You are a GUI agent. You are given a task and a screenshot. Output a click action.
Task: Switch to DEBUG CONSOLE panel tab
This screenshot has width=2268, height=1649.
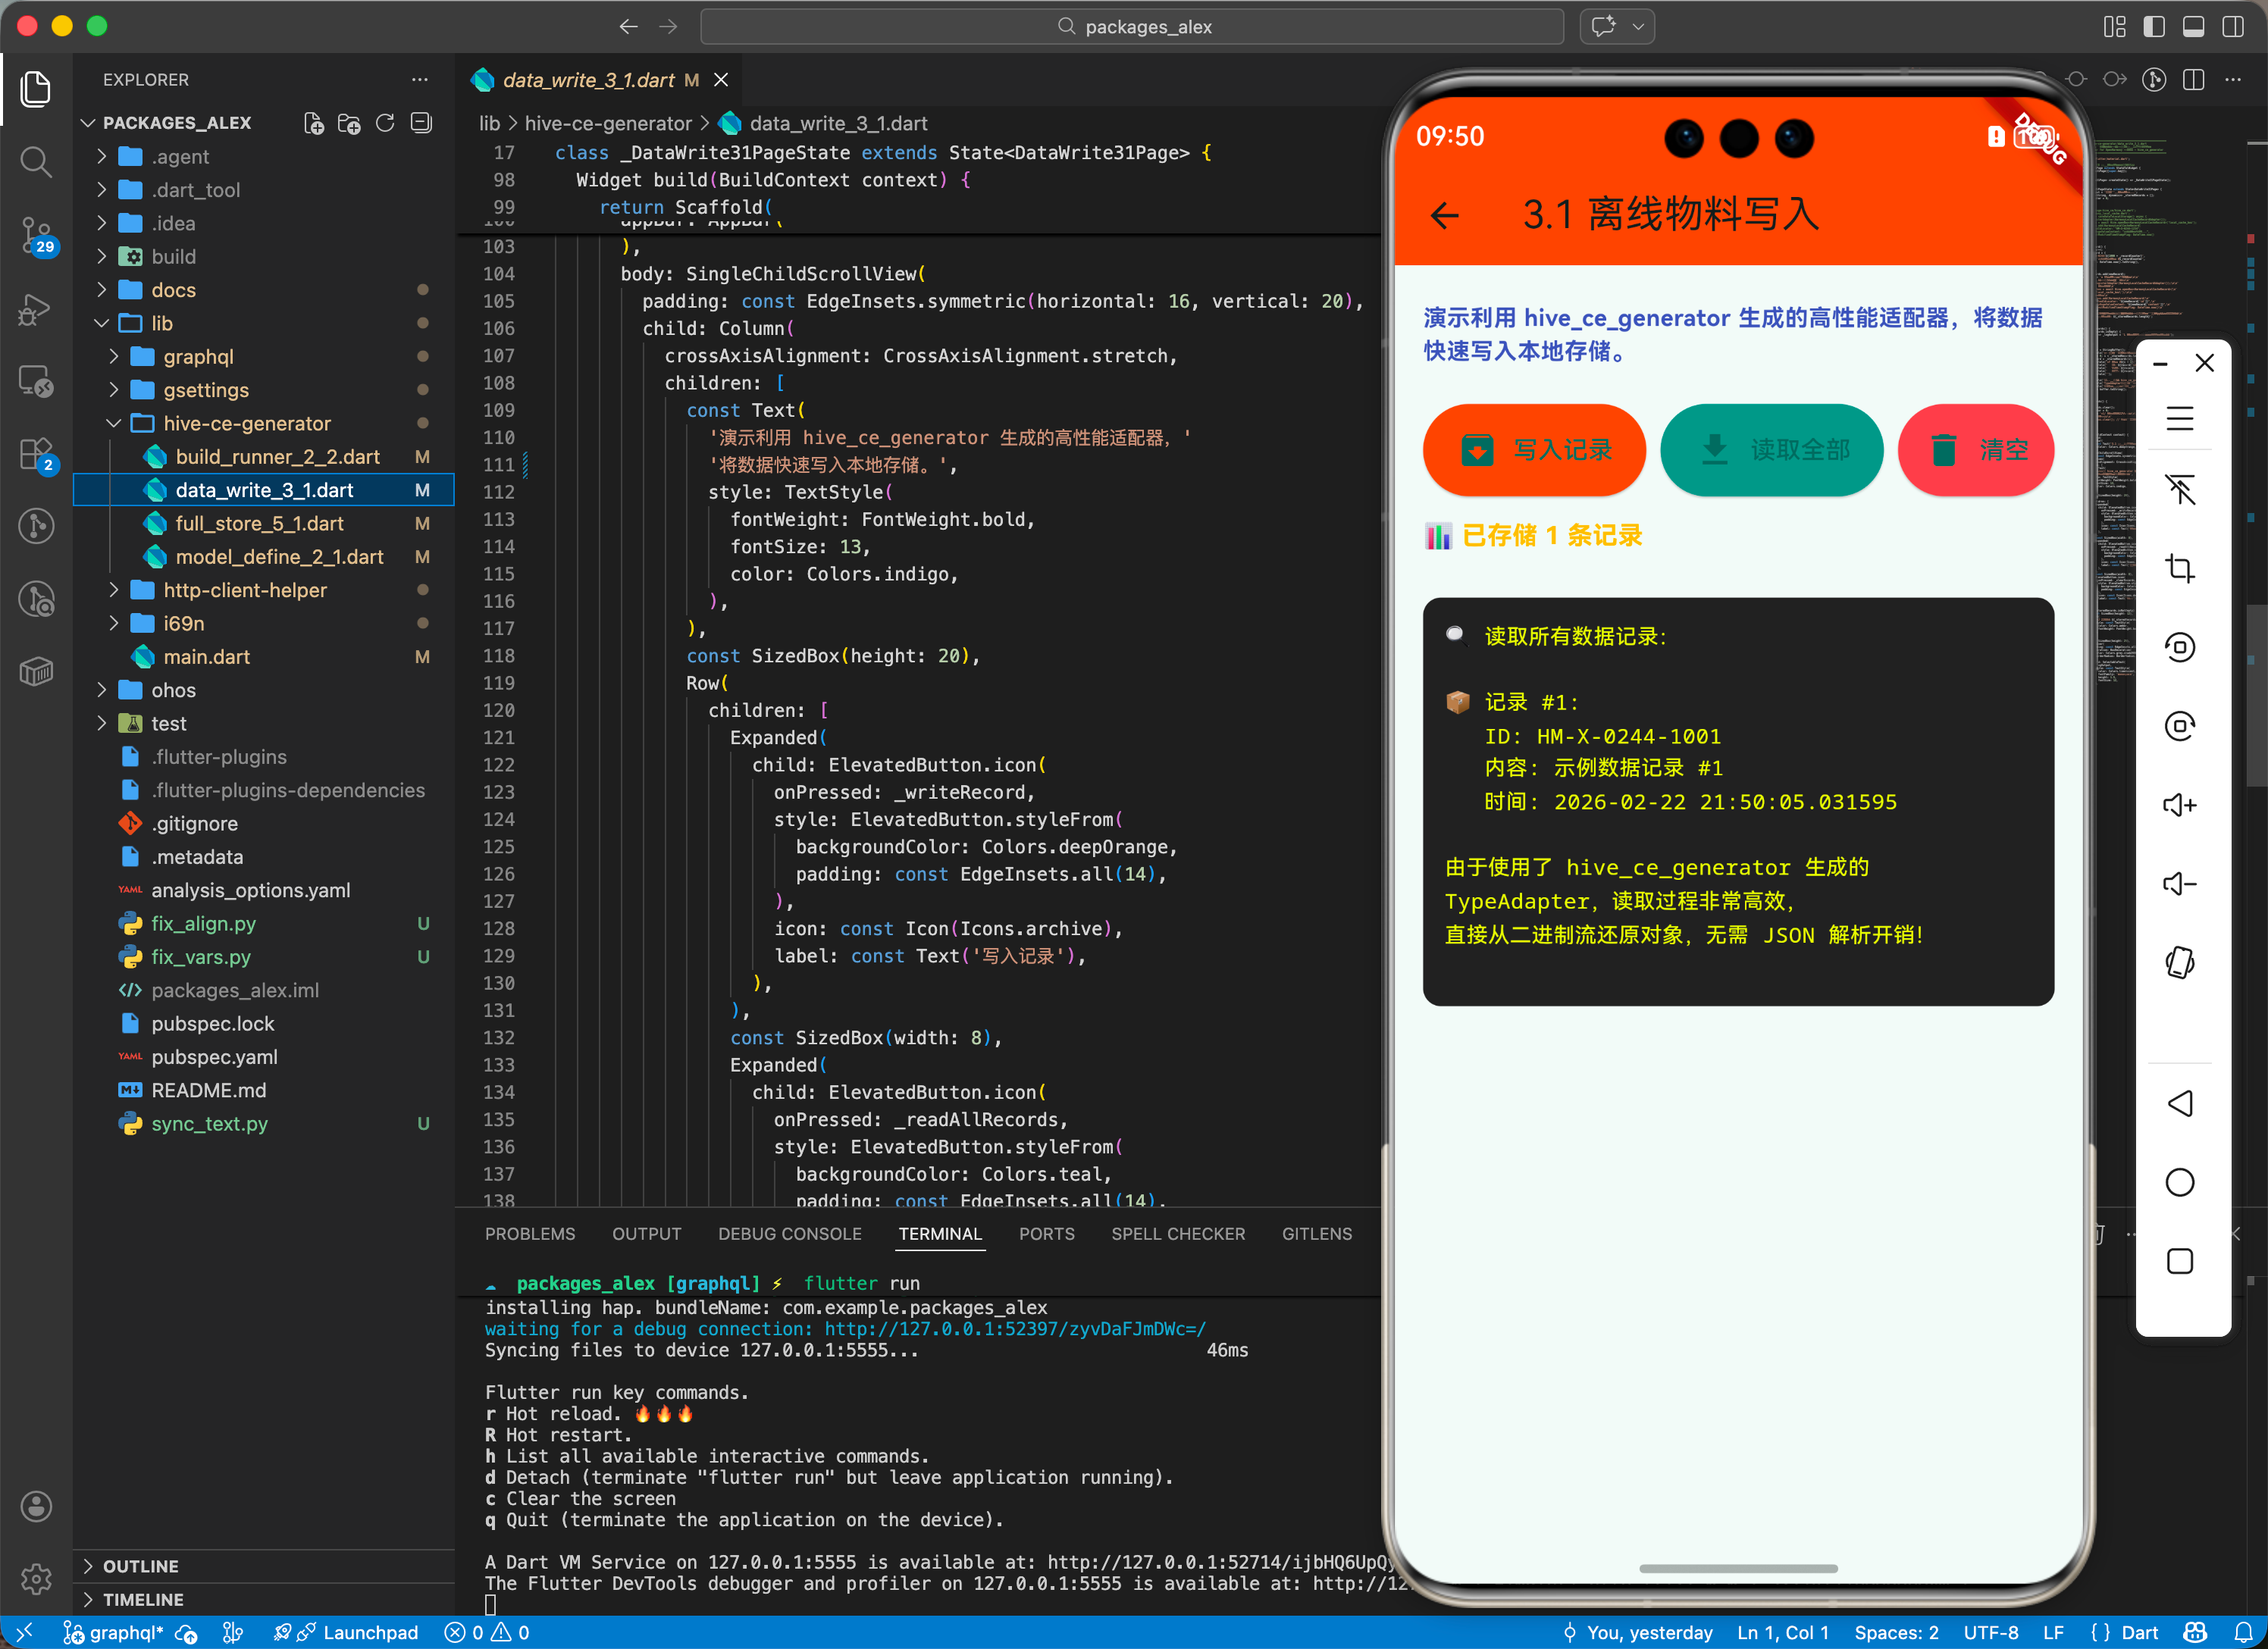(789, 1234)
